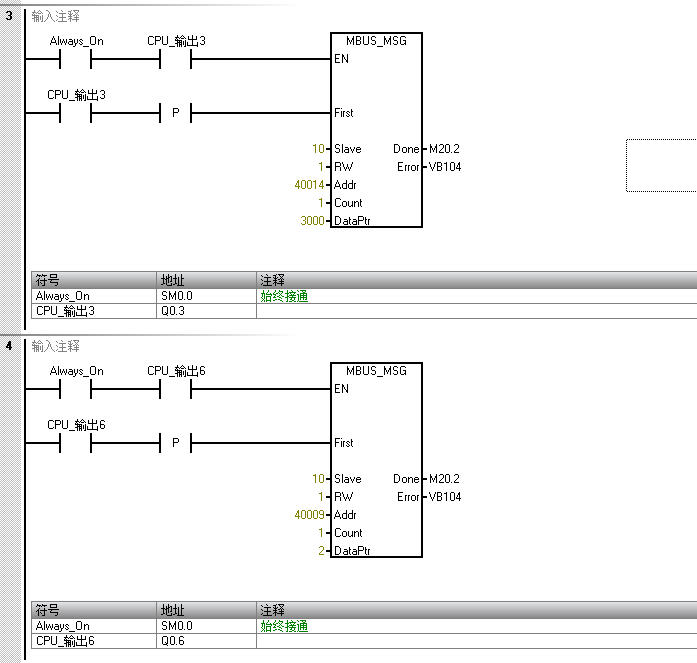This screenshot has height=663, width=697.
Task: Click the Addr value 40014
Action: [x=310, y=185]
